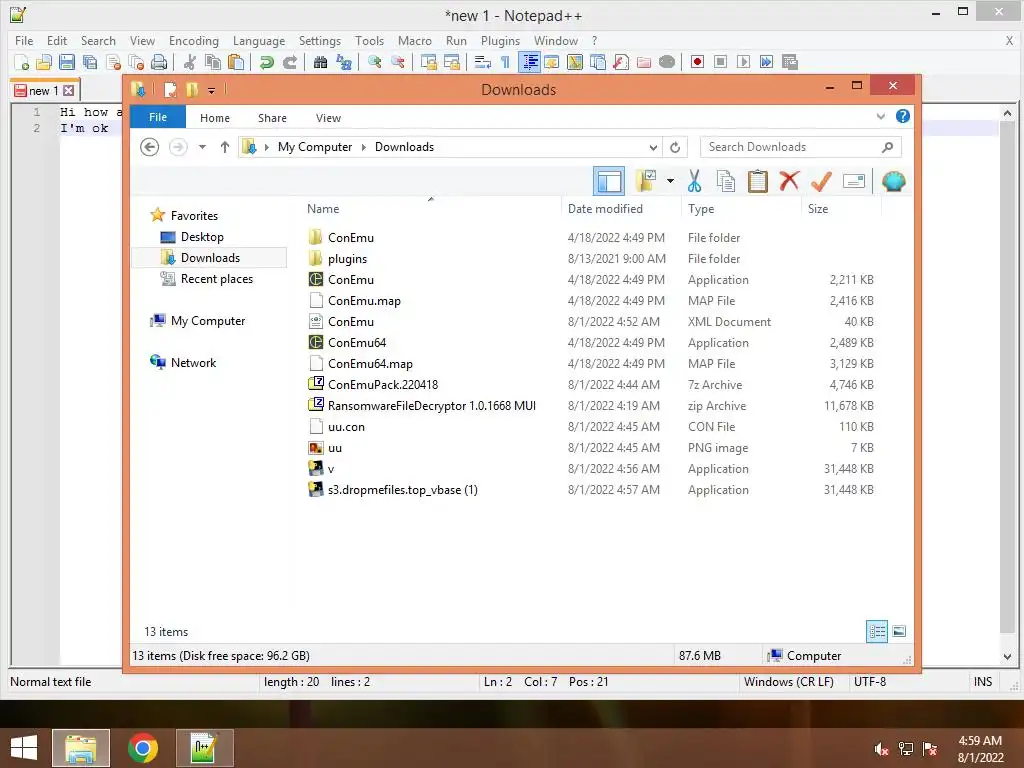Click the Print icon in Notepad++ toolbar
Image resolution: width=1024 pixels, height=768 pixels.
tap(159, 62)
